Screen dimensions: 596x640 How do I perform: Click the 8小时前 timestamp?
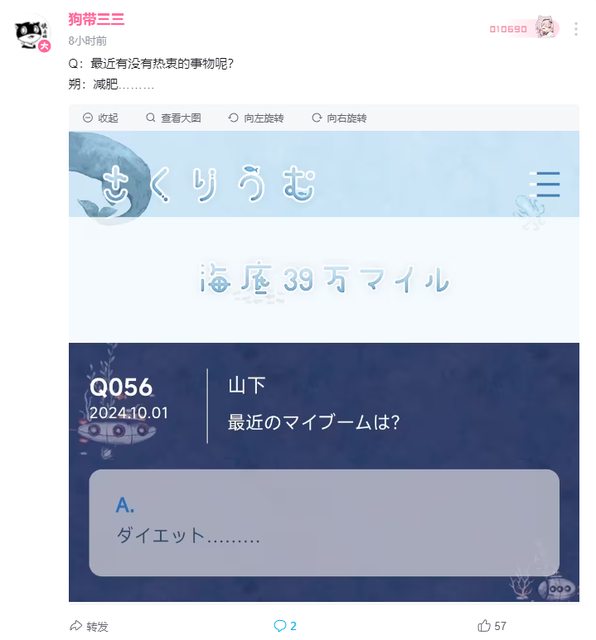pos(87,41)
